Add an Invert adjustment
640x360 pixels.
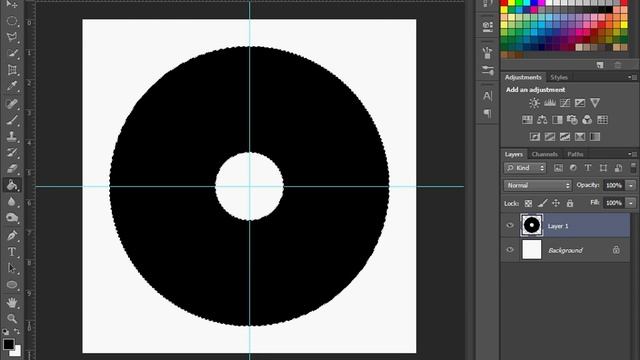coord(535,137)
